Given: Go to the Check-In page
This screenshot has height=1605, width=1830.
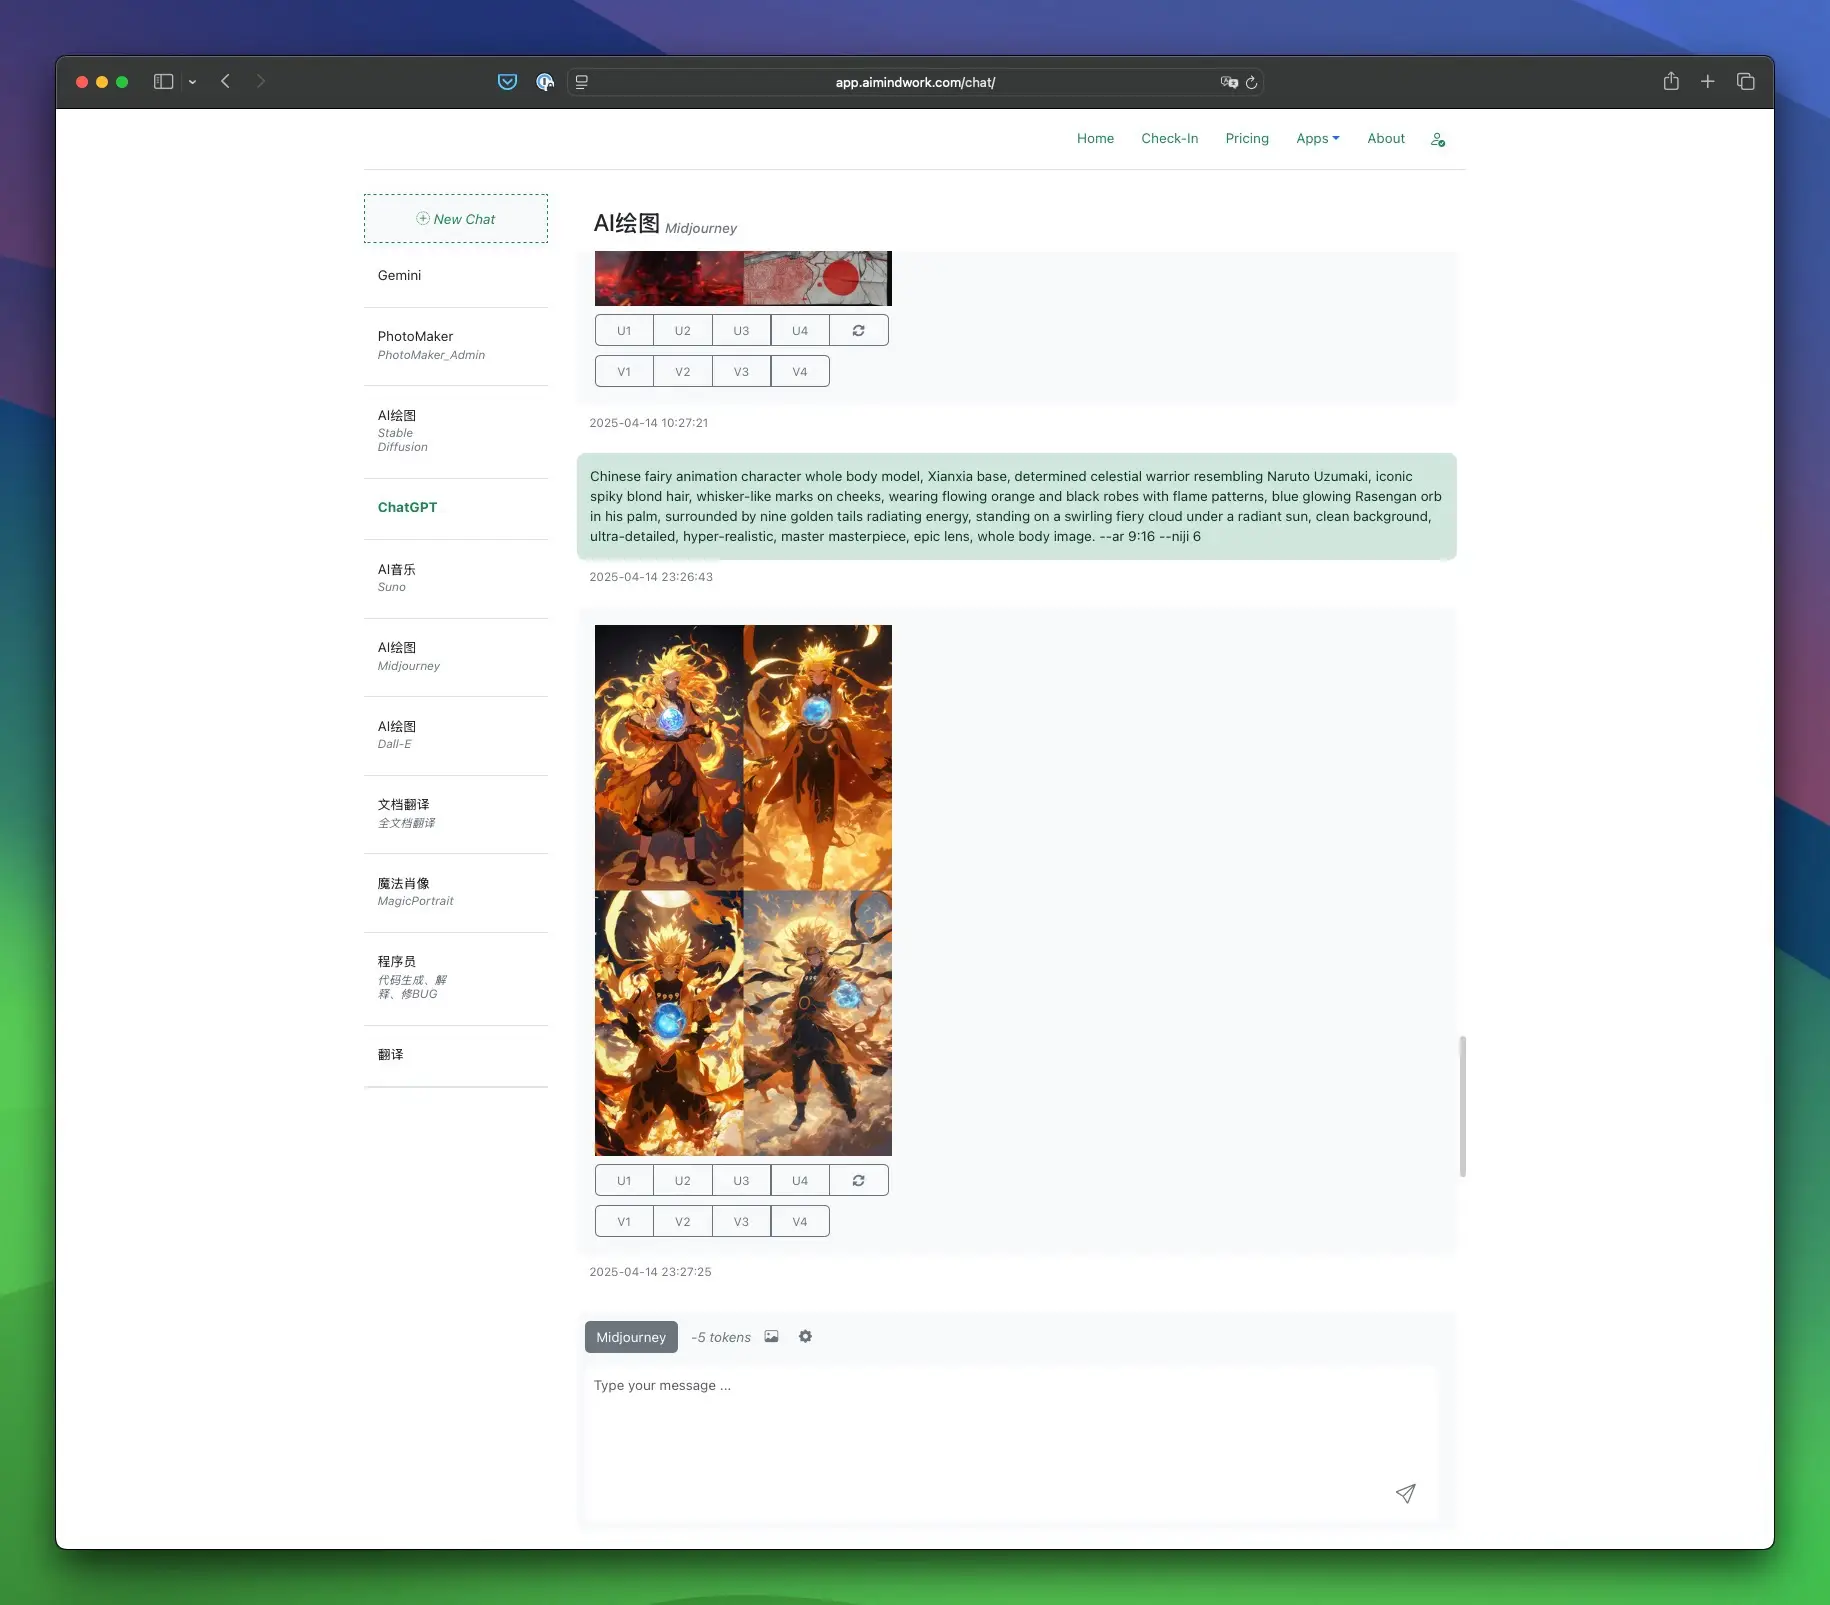Looking at the screenshot, I should [1169, 138].
